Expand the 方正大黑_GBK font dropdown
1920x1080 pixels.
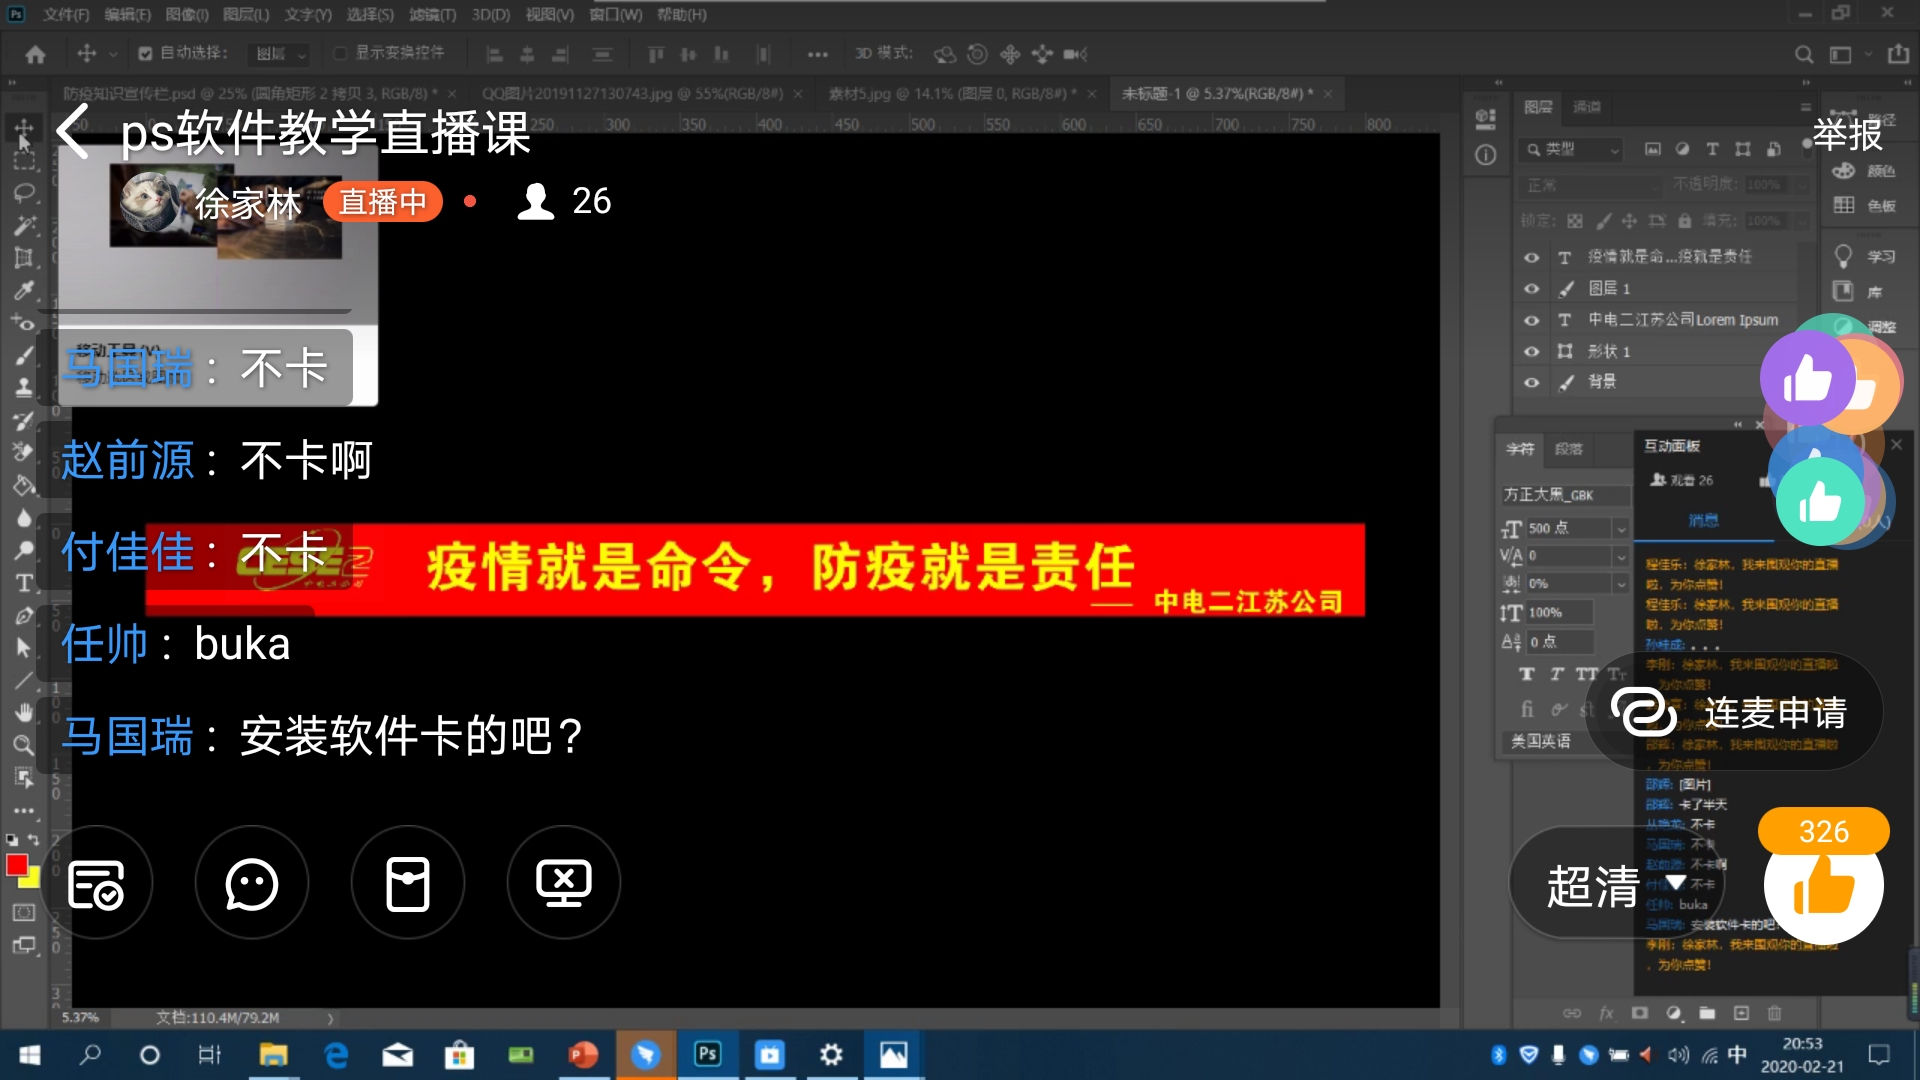point(1564,495)
